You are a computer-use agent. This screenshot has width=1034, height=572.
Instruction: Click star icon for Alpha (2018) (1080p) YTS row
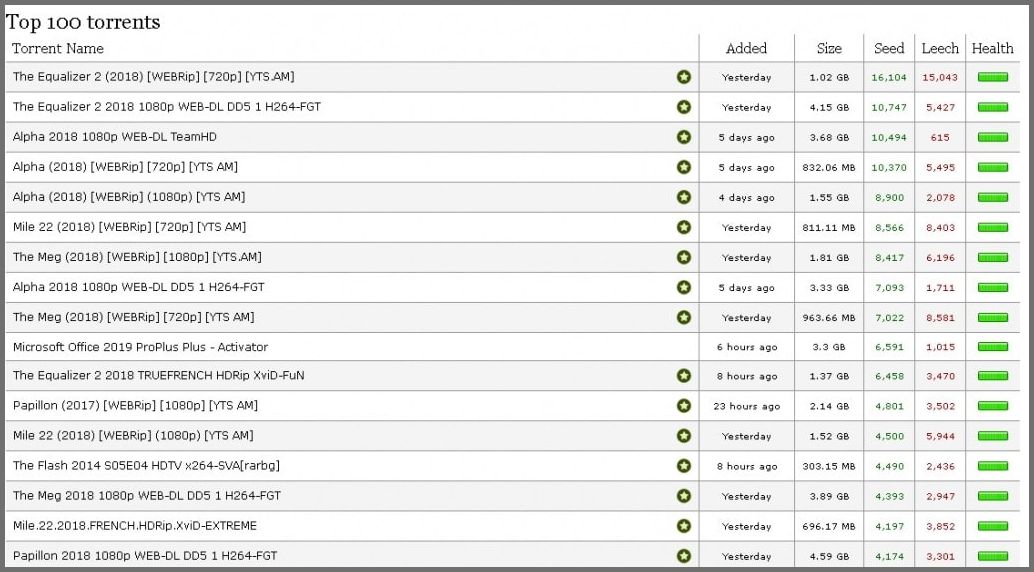[x=684, y=197]
